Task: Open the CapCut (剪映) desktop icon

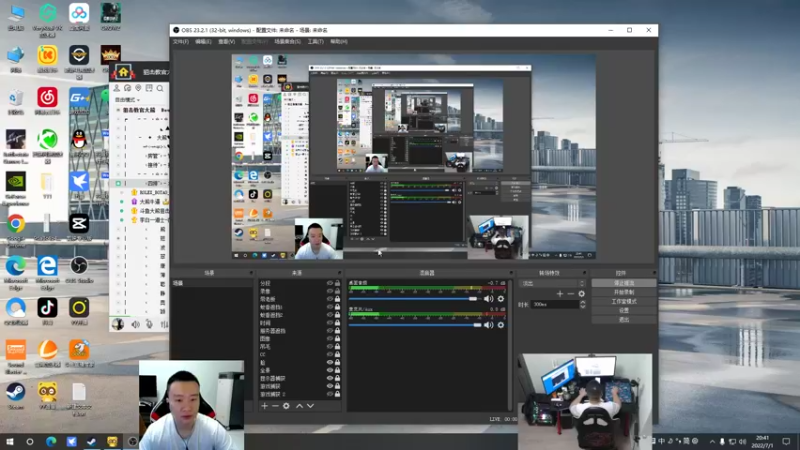Action: 79,228
